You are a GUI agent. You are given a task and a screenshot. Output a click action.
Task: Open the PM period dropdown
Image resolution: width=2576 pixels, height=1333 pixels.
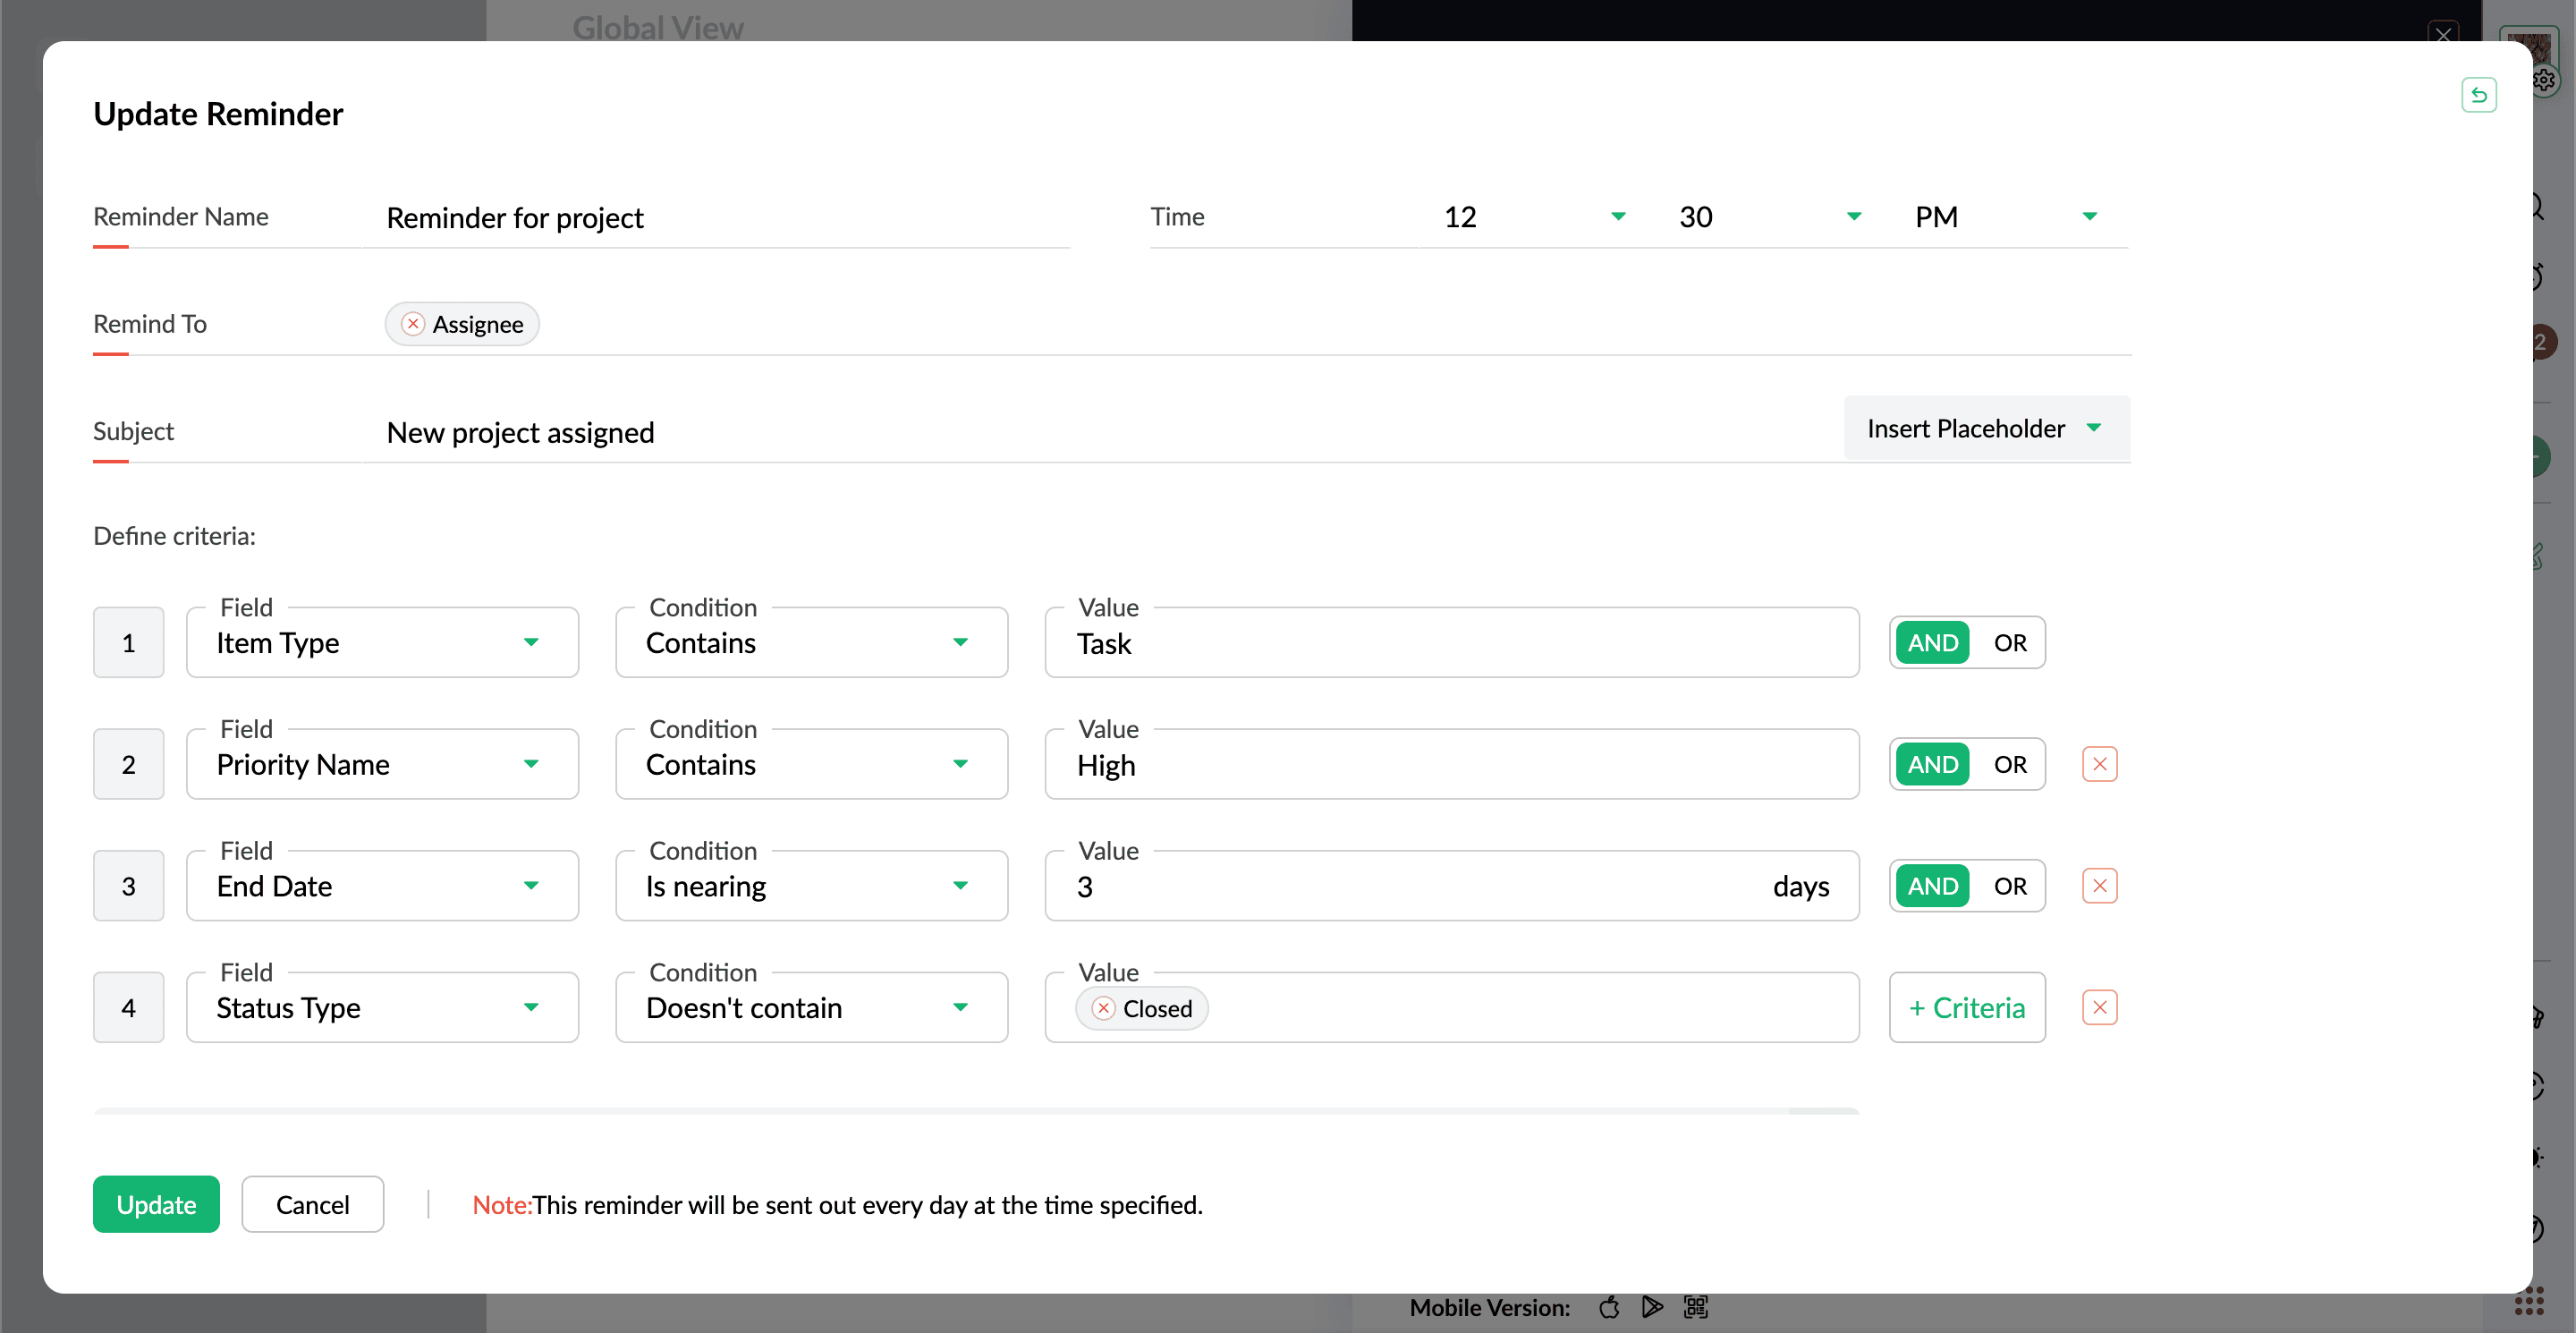coord(2005,217)
